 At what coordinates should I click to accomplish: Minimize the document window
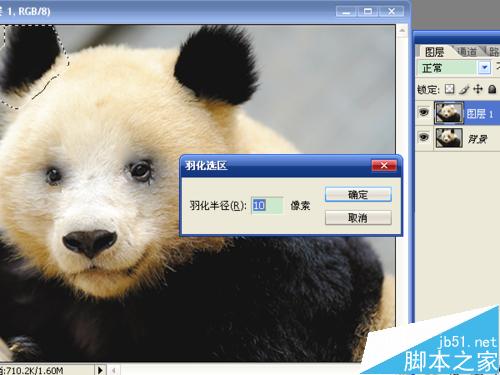pyautogui.click(x=346, y=12)
